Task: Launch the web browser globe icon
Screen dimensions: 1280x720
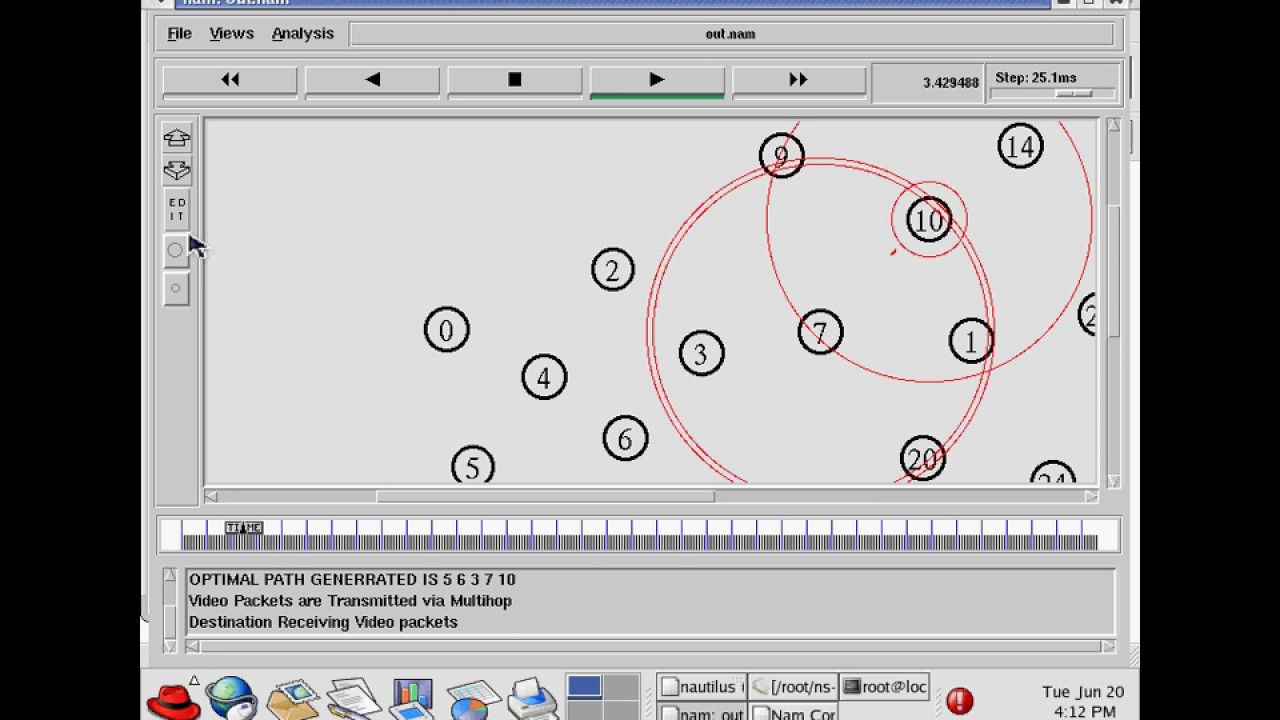Action: coord(232,697)
